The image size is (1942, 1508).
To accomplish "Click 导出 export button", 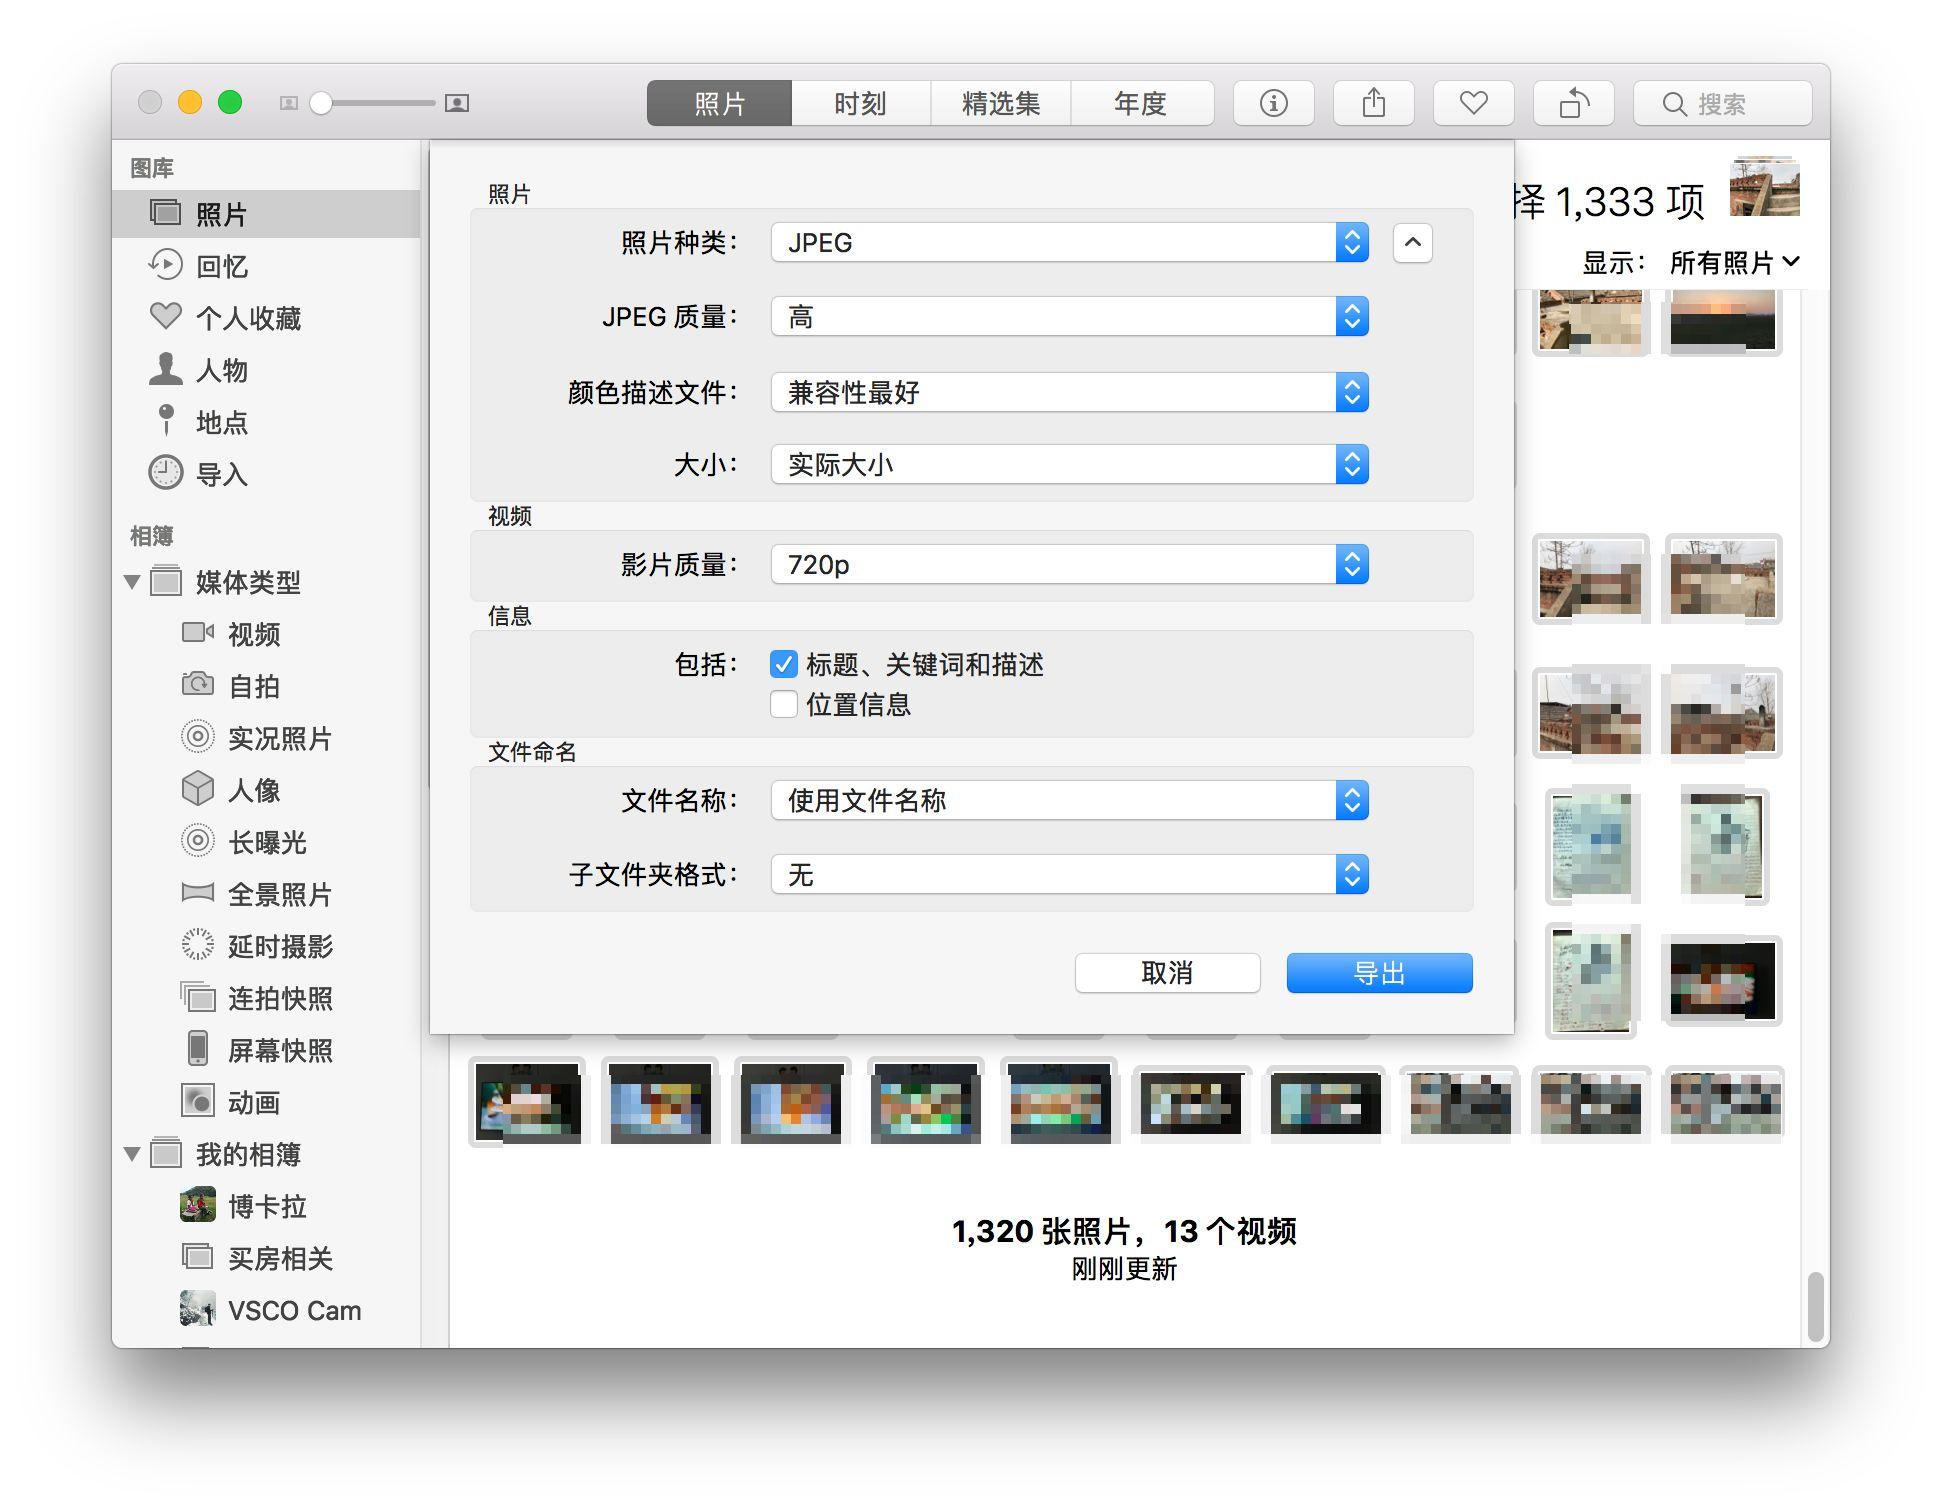I will [x=1379, y=973].
